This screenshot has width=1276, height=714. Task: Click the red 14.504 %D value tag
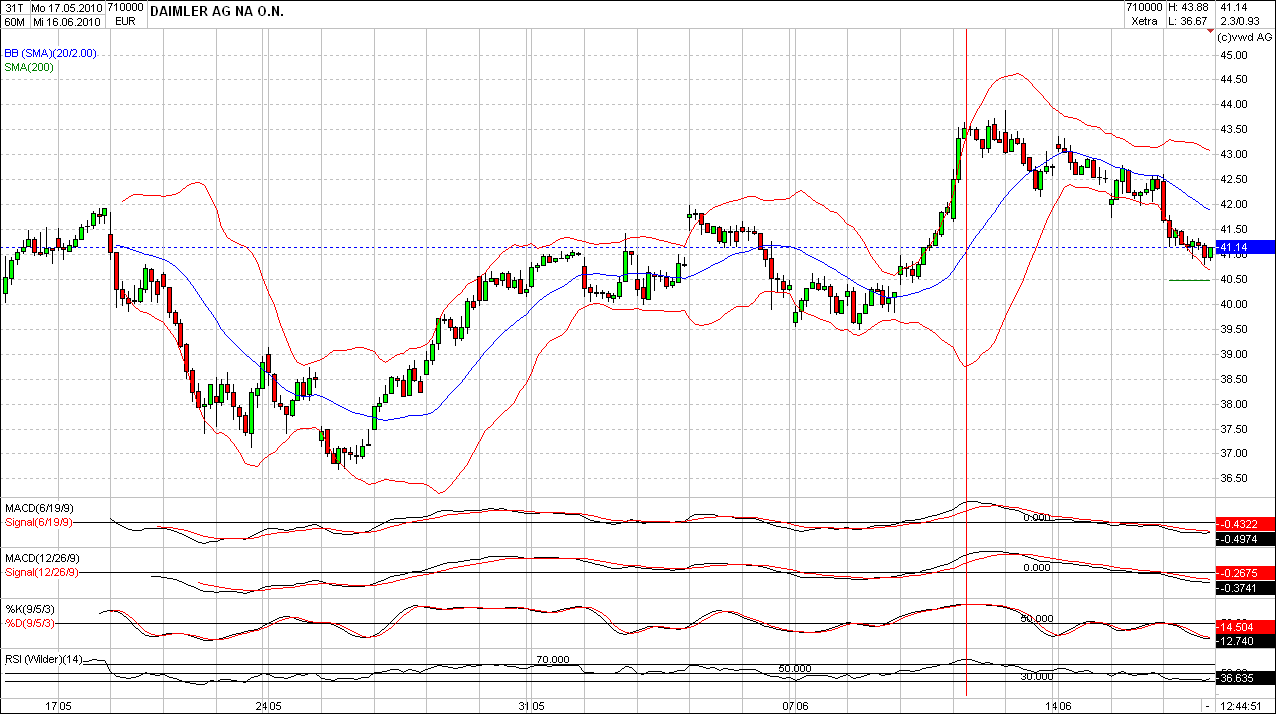1244,624
